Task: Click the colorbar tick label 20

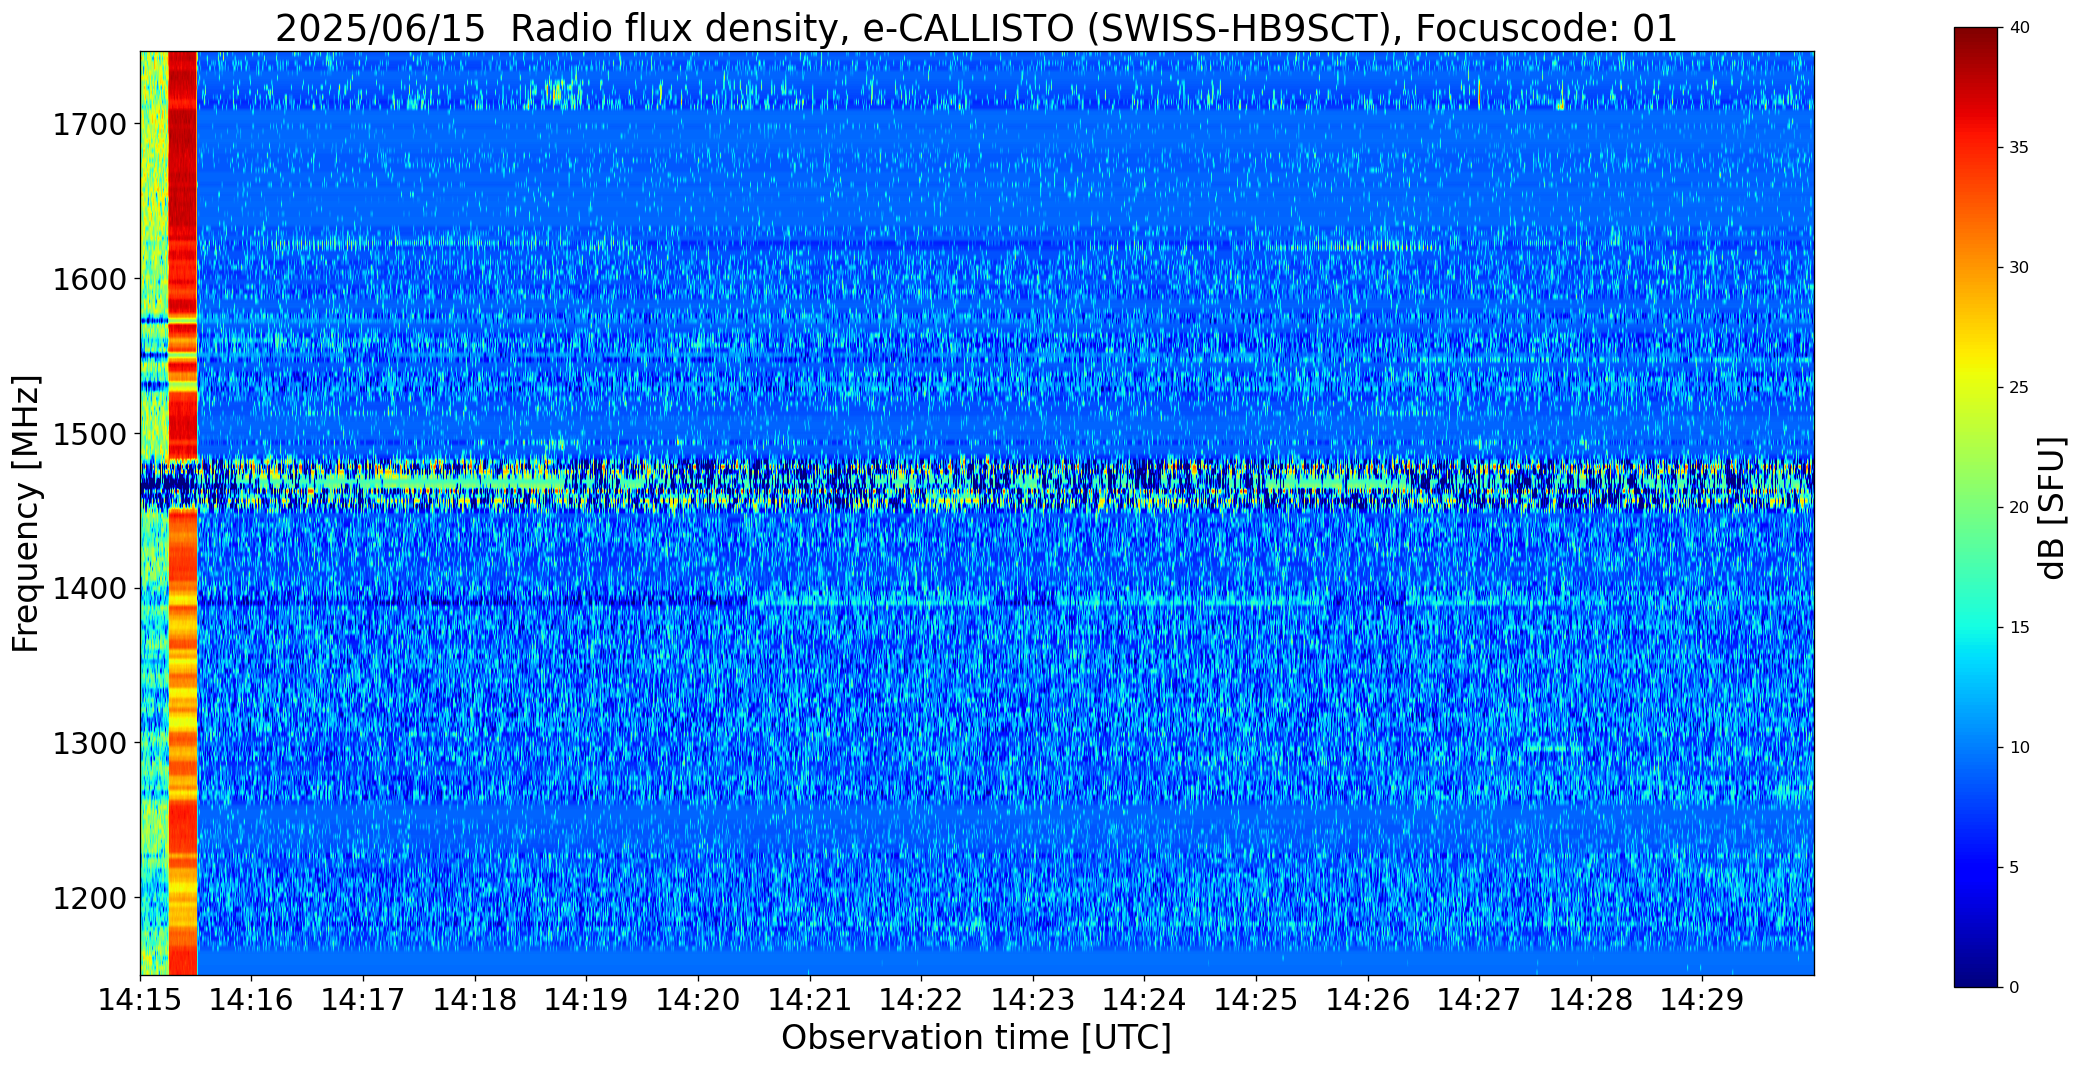Action: [2018, 508]
